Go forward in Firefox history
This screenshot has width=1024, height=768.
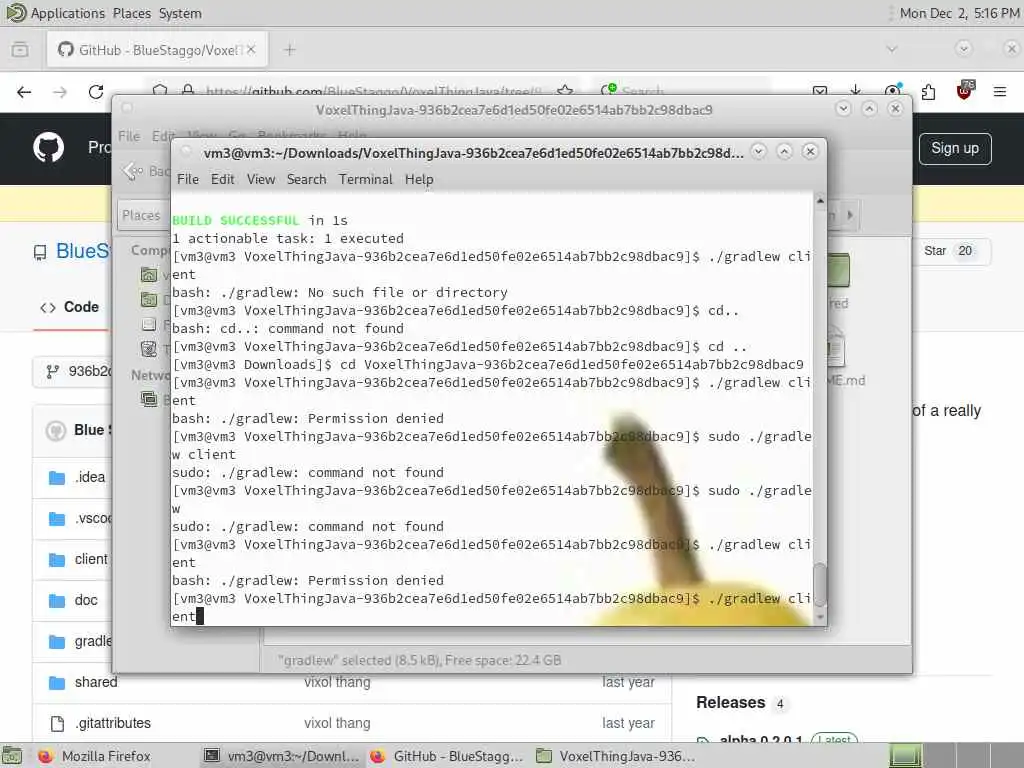(60, 92)
